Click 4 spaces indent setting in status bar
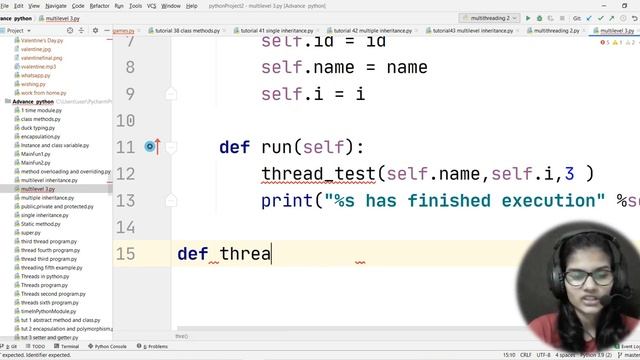Viewport: 640px width, 360px height. [x=565, y=355]
